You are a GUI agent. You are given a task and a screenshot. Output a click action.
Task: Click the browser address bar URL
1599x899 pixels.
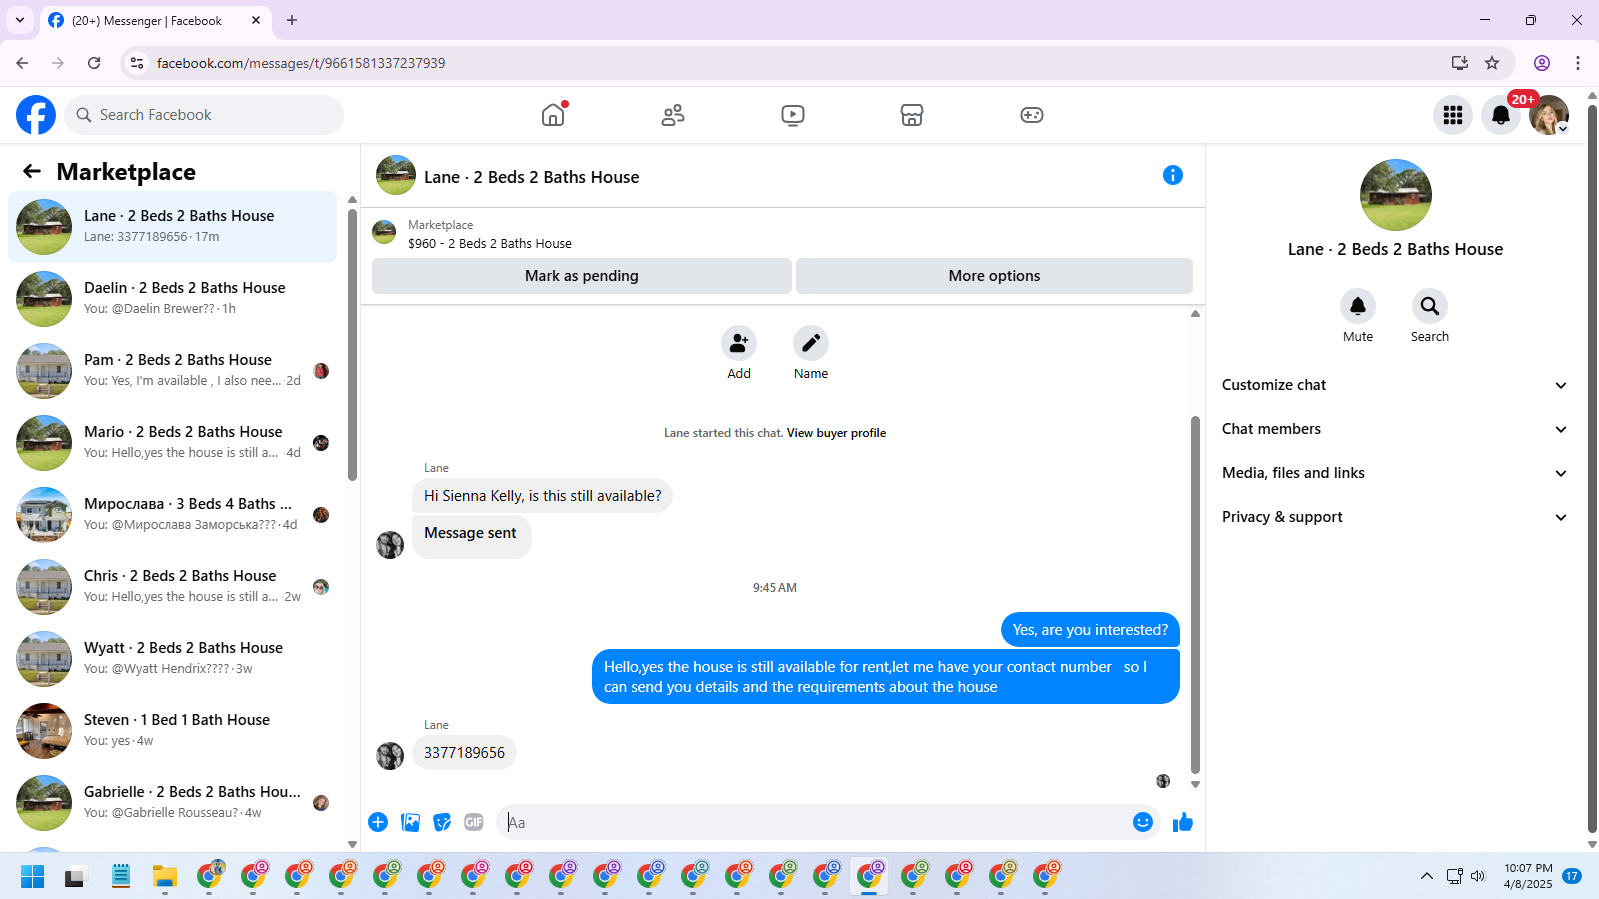point(301,63)
